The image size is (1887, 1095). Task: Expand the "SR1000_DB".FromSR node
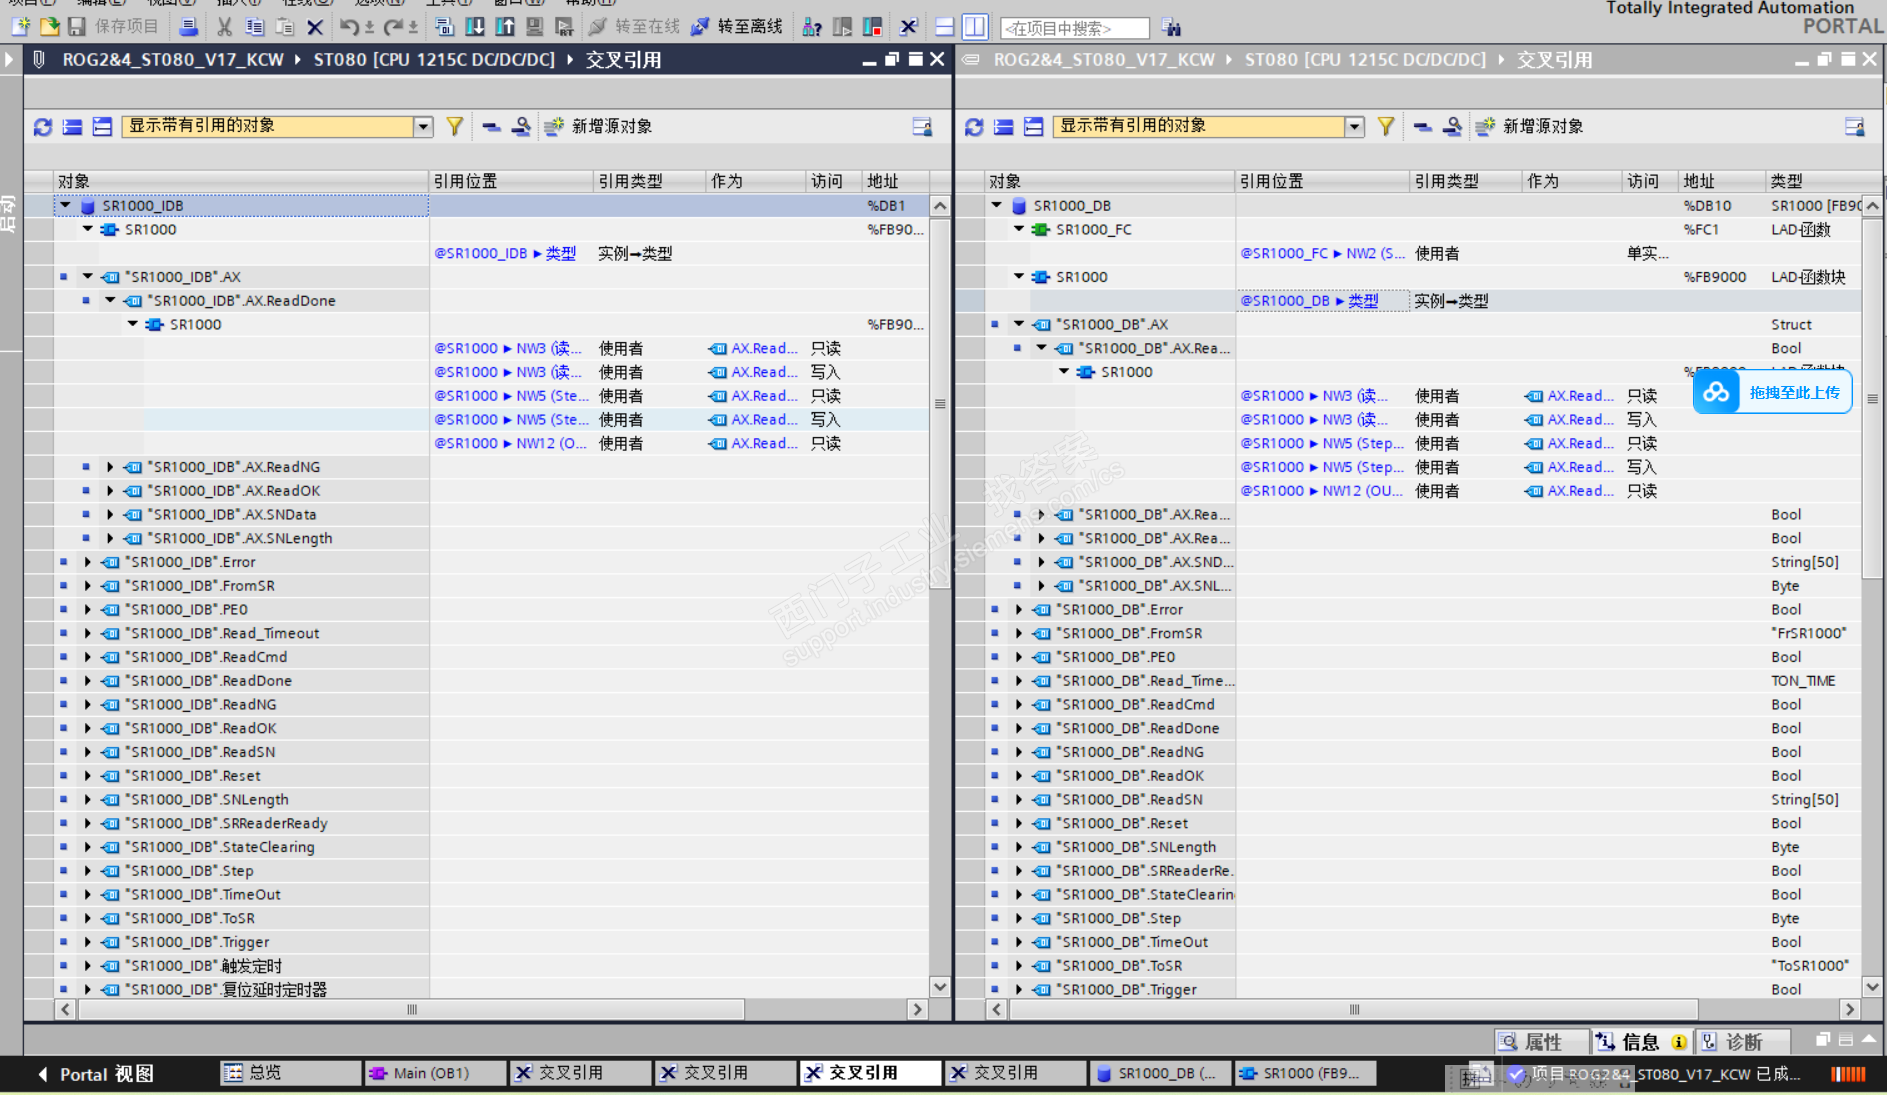pyautogui.click(x=1019, y=633)
